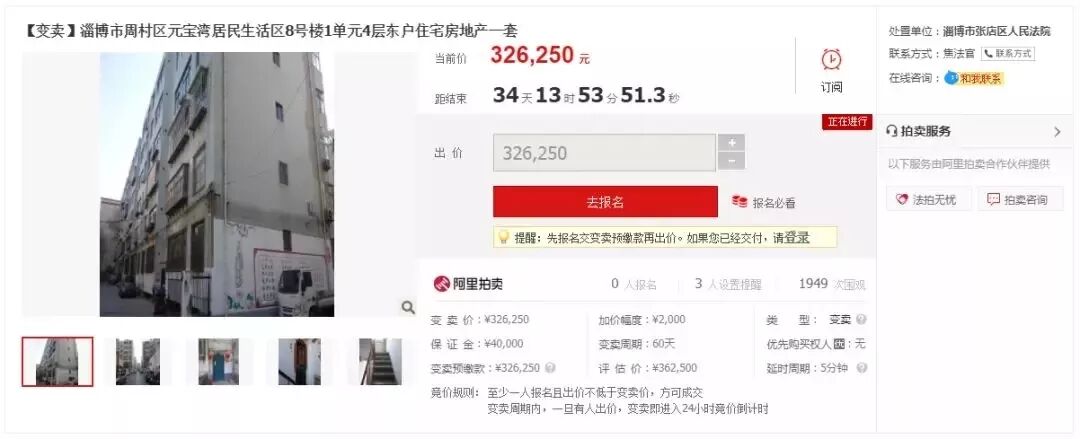Click the phone 联系方式 contact button
This screenshot has width=1080, height=439.
pyautogui.click(x=1008, y=54)
